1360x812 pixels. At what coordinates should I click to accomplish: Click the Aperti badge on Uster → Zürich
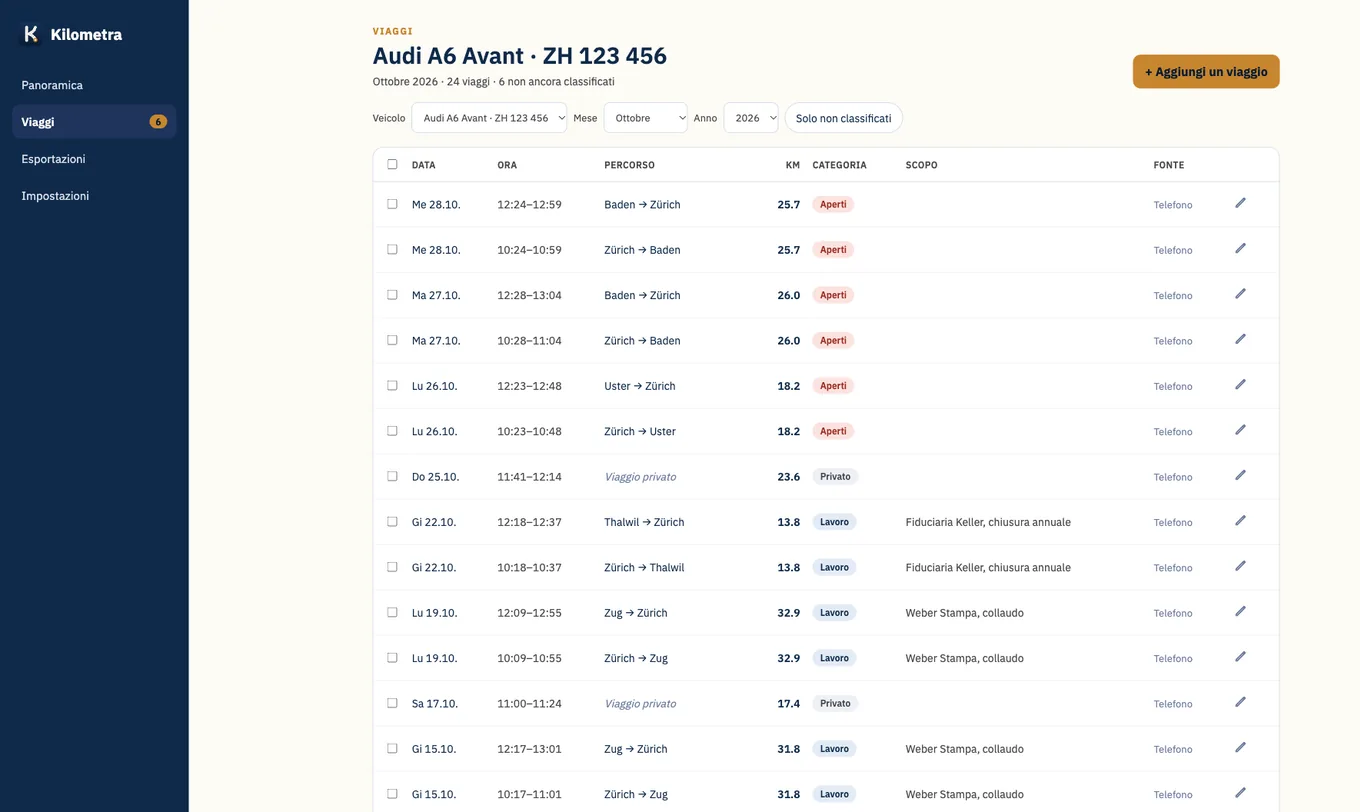[833, 386]
